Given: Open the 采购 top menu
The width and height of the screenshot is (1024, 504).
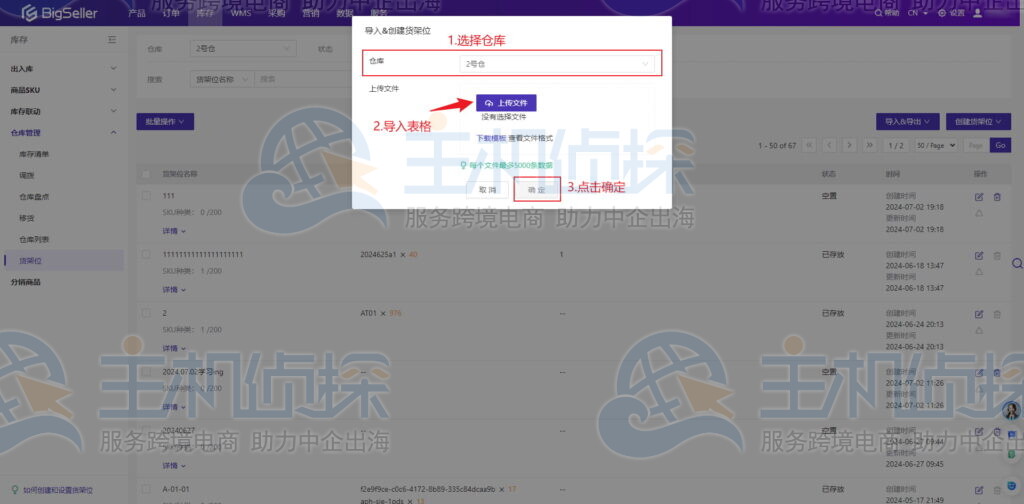Looking at the screenshot, I should pos(276,13).
